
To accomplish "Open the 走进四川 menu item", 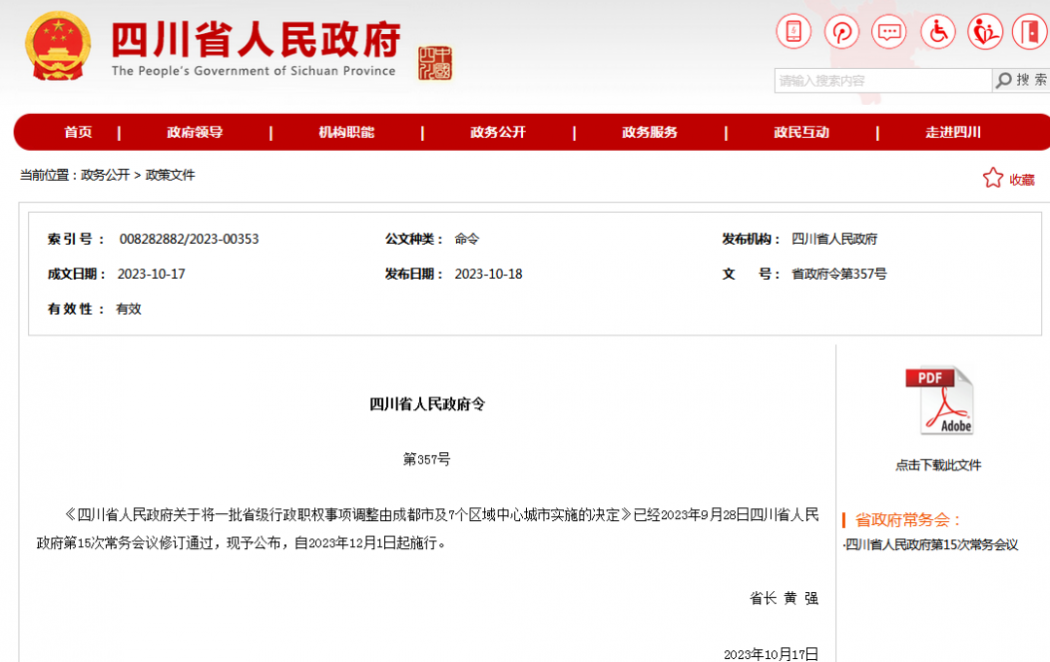I will [953, 132].
